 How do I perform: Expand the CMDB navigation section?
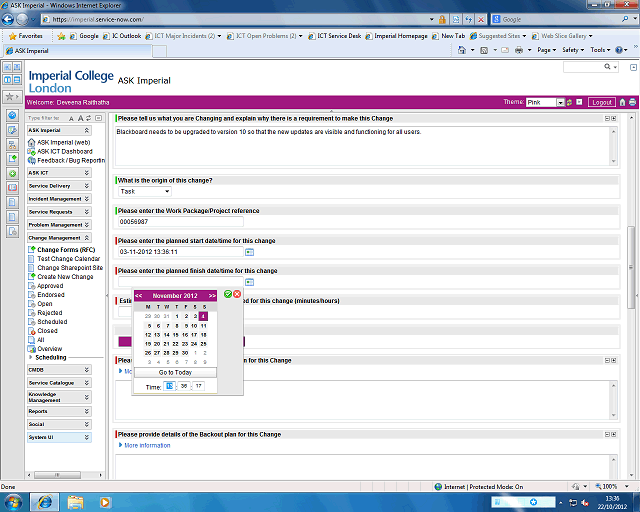(87, 370)
